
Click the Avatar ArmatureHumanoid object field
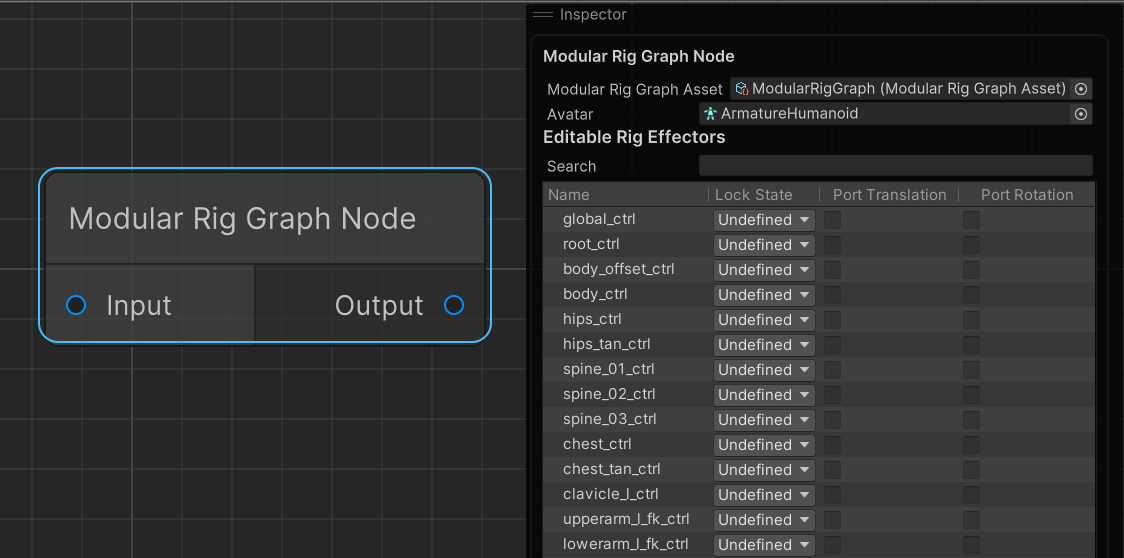coord(895,113)
